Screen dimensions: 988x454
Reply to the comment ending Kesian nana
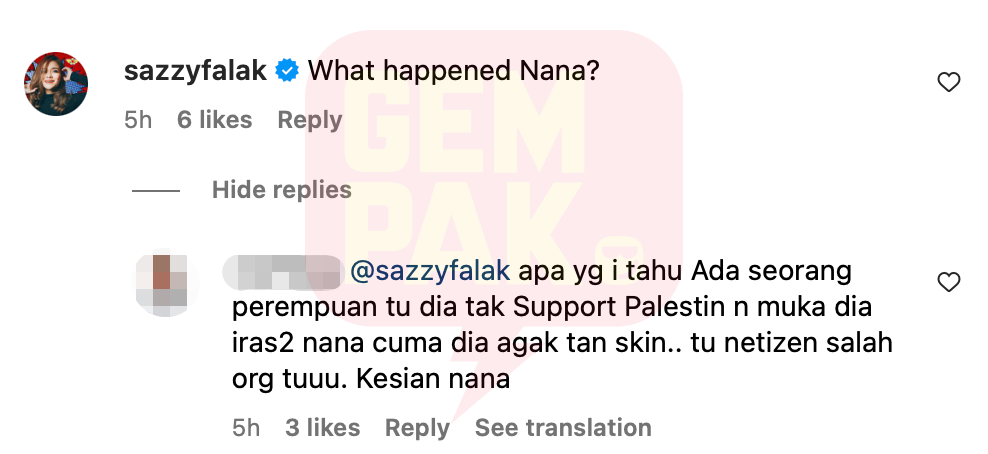(417, 428)
